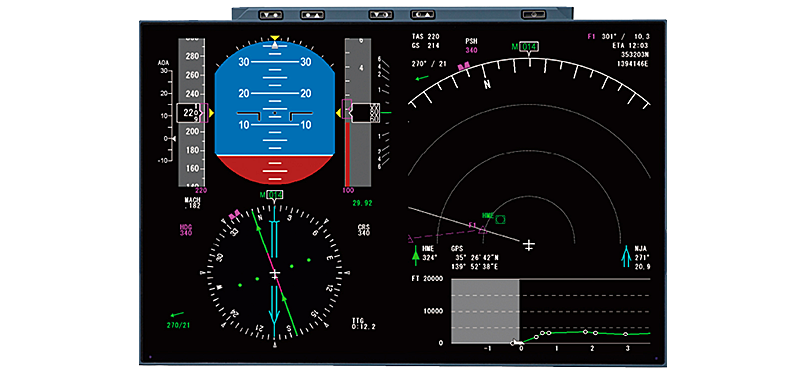
Task: Click the green HME waypoint symbol on map
Action: pos(501,219)
